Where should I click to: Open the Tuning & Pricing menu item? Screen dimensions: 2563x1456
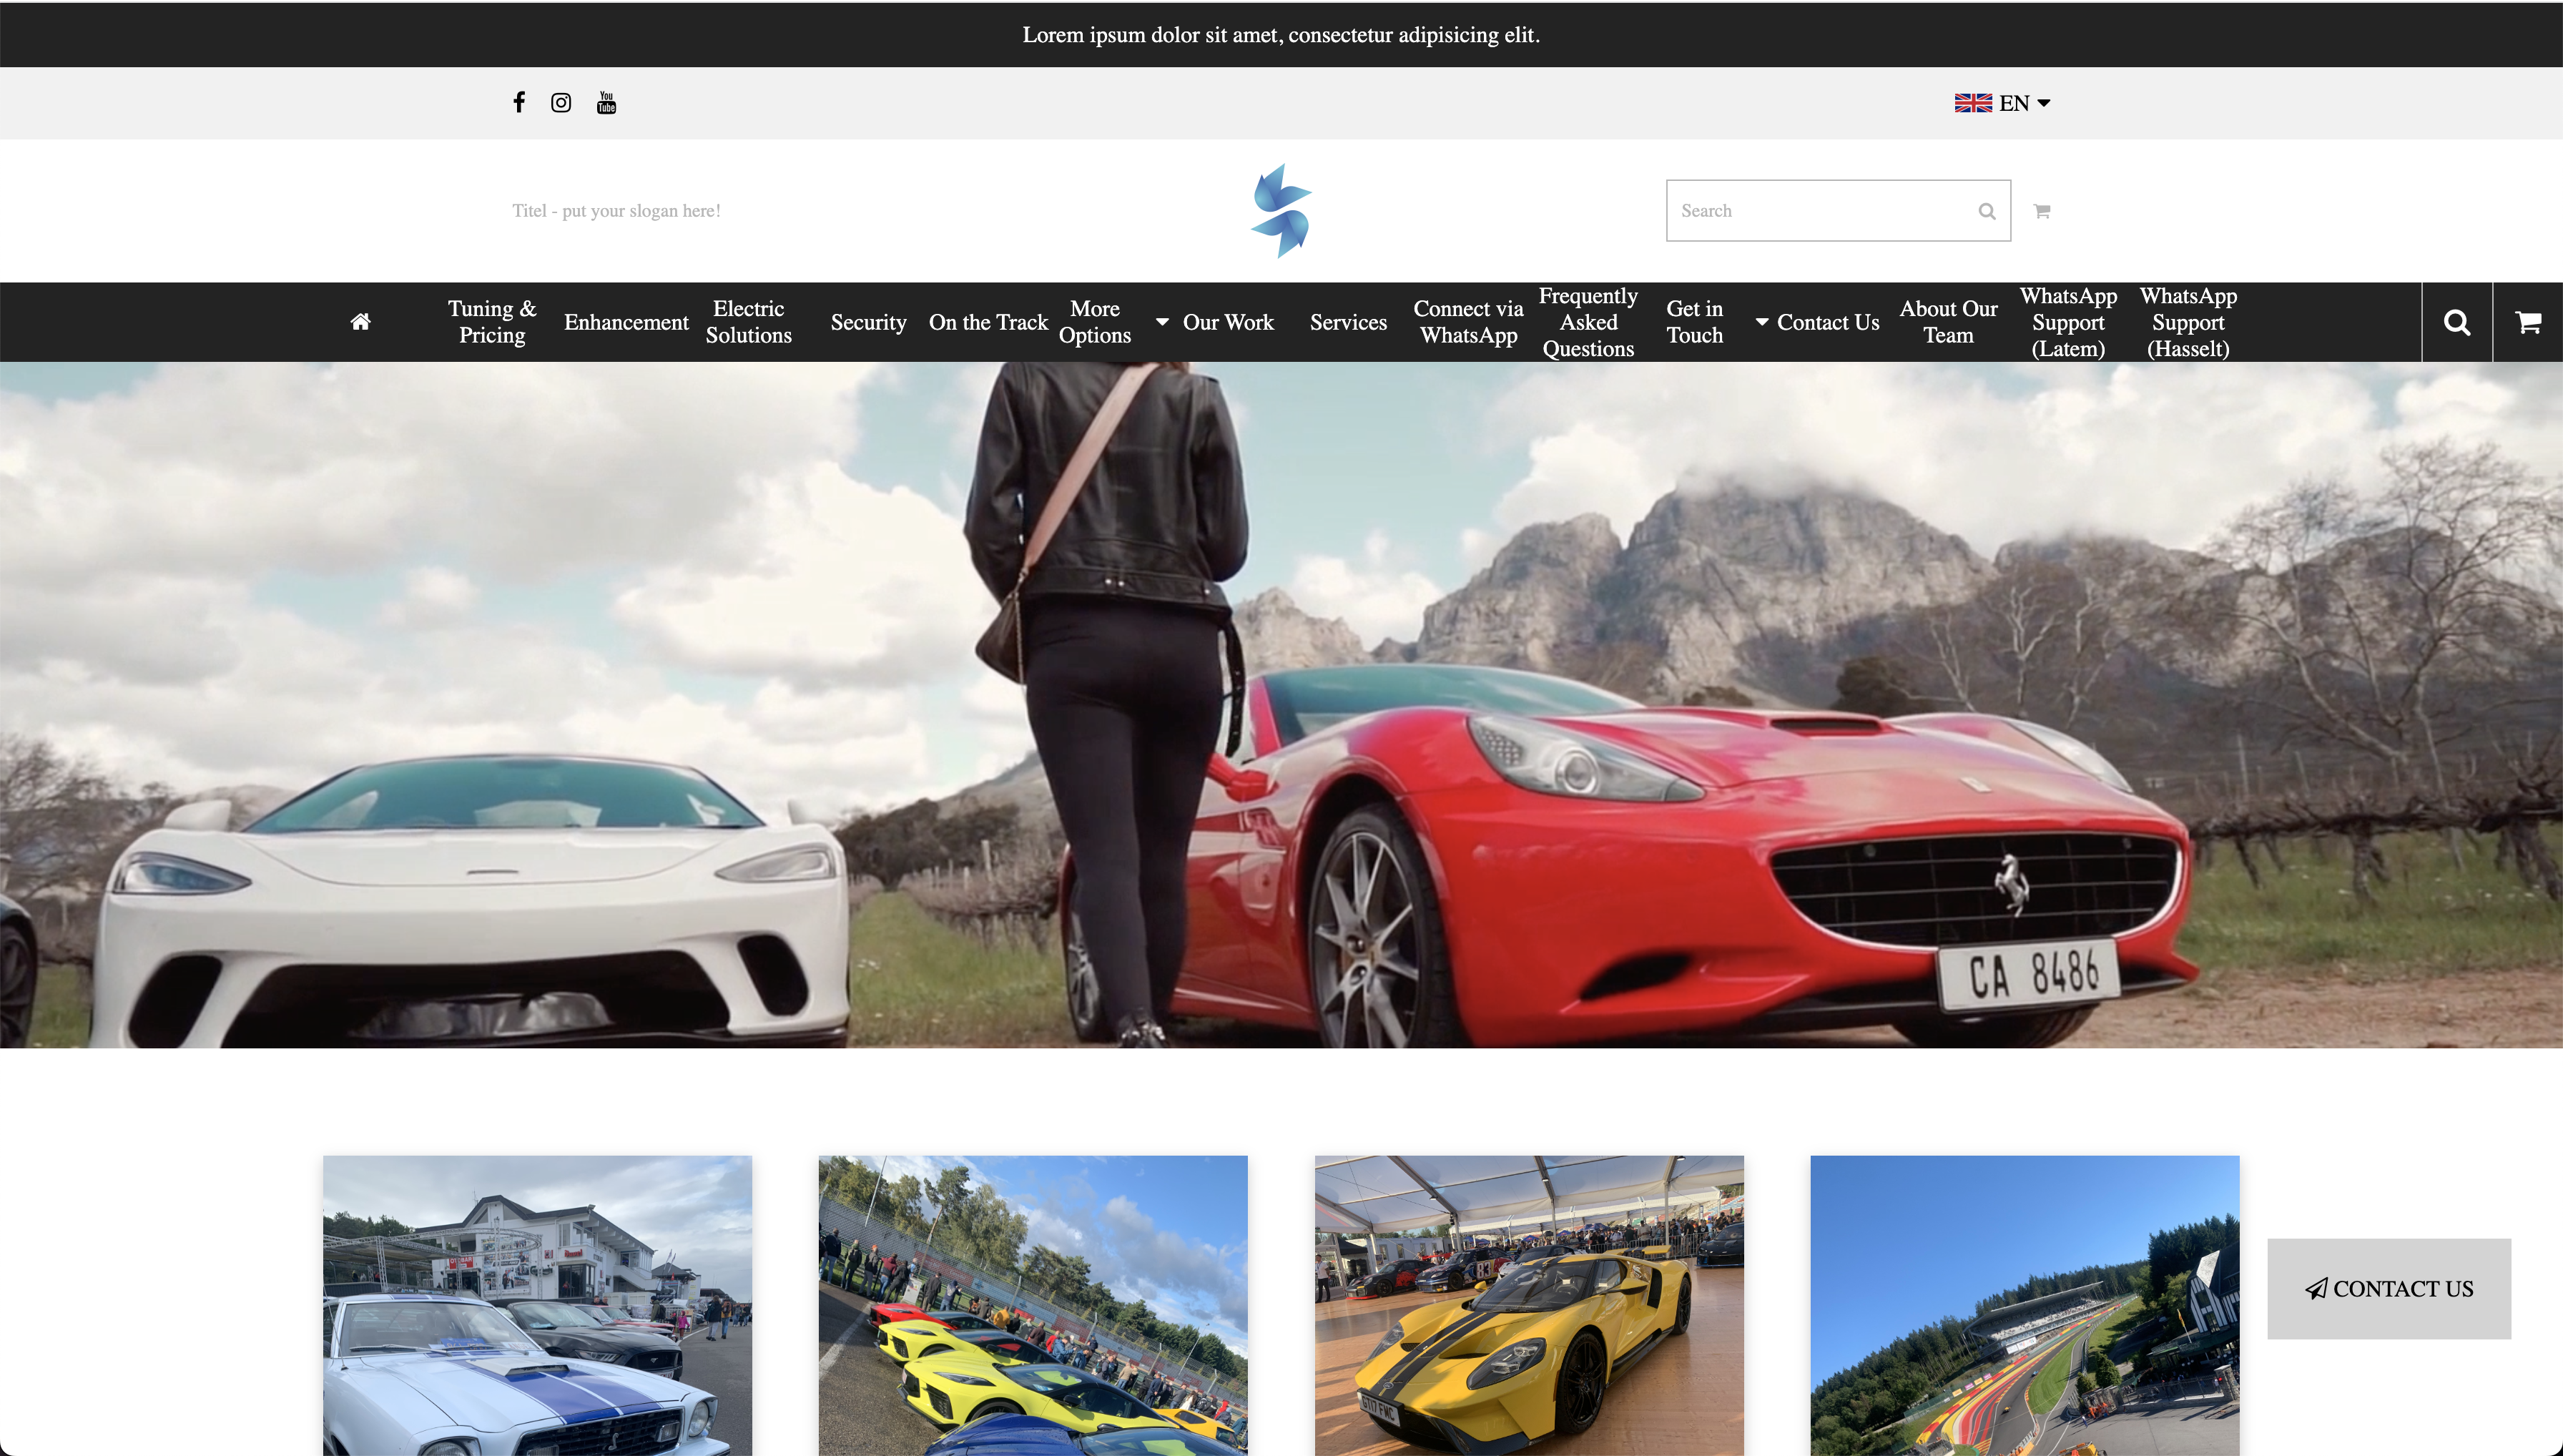tap(492, 322)
